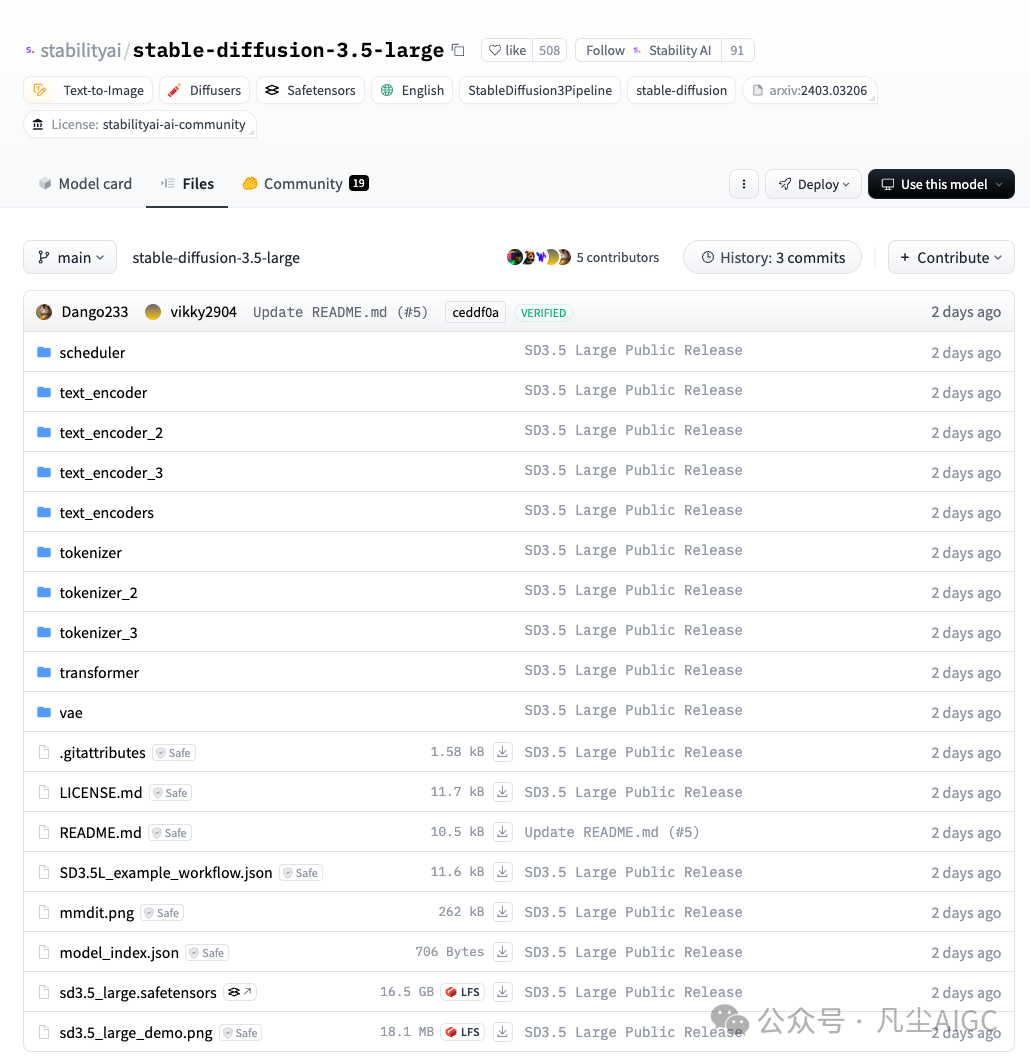Click the tokenizer folder icon
Screen dimensions: 1030x1062
point(44,552)
